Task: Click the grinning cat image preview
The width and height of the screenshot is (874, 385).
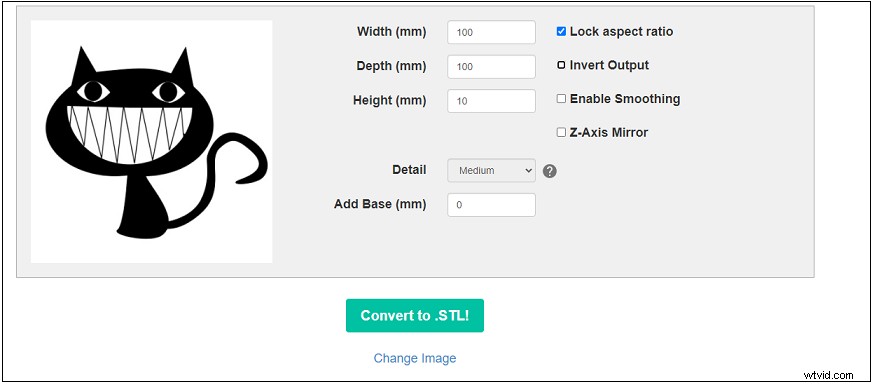Action: pos(152,142)
